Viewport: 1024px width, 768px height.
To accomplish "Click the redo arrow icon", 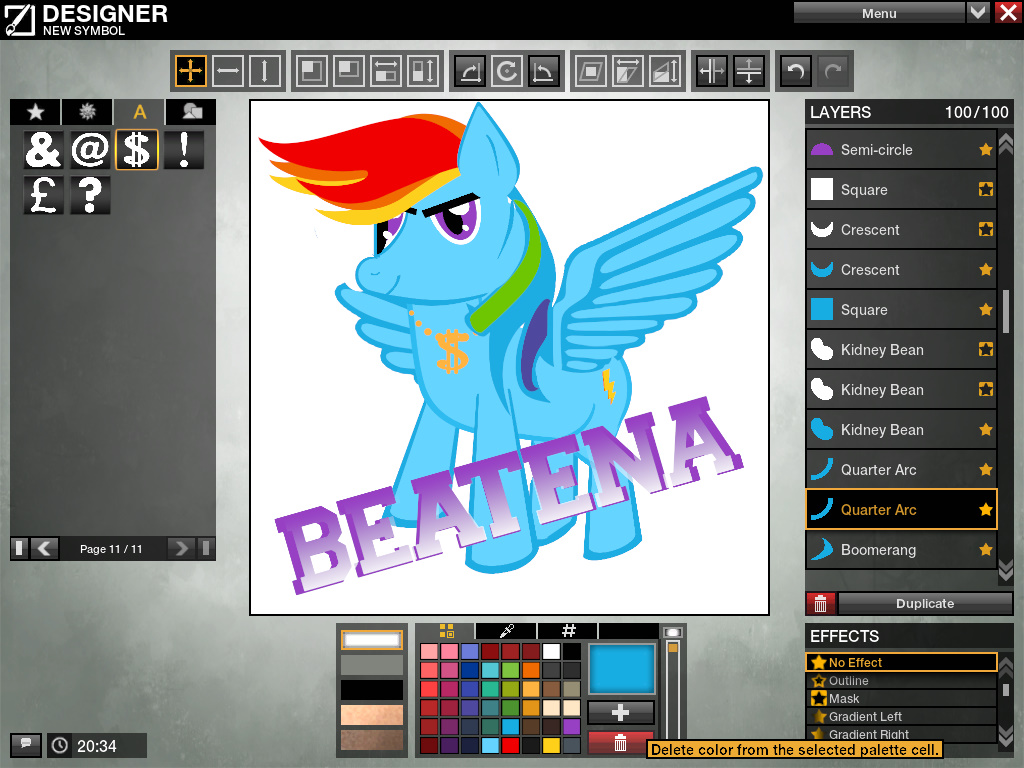I will click(x=833, y=71).
